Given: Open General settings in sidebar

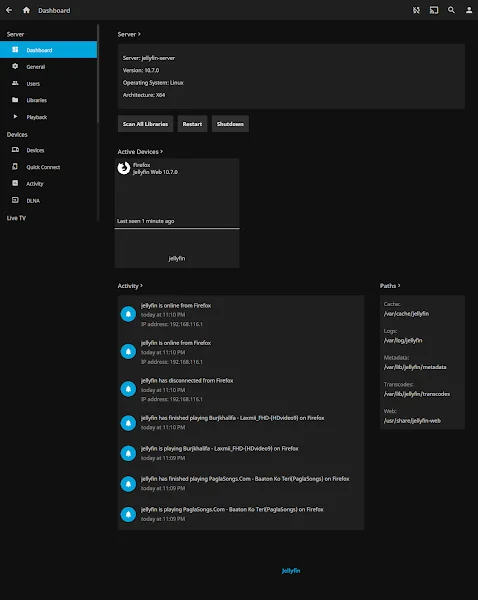Looking at the screenshot, I should pos(48,67).
